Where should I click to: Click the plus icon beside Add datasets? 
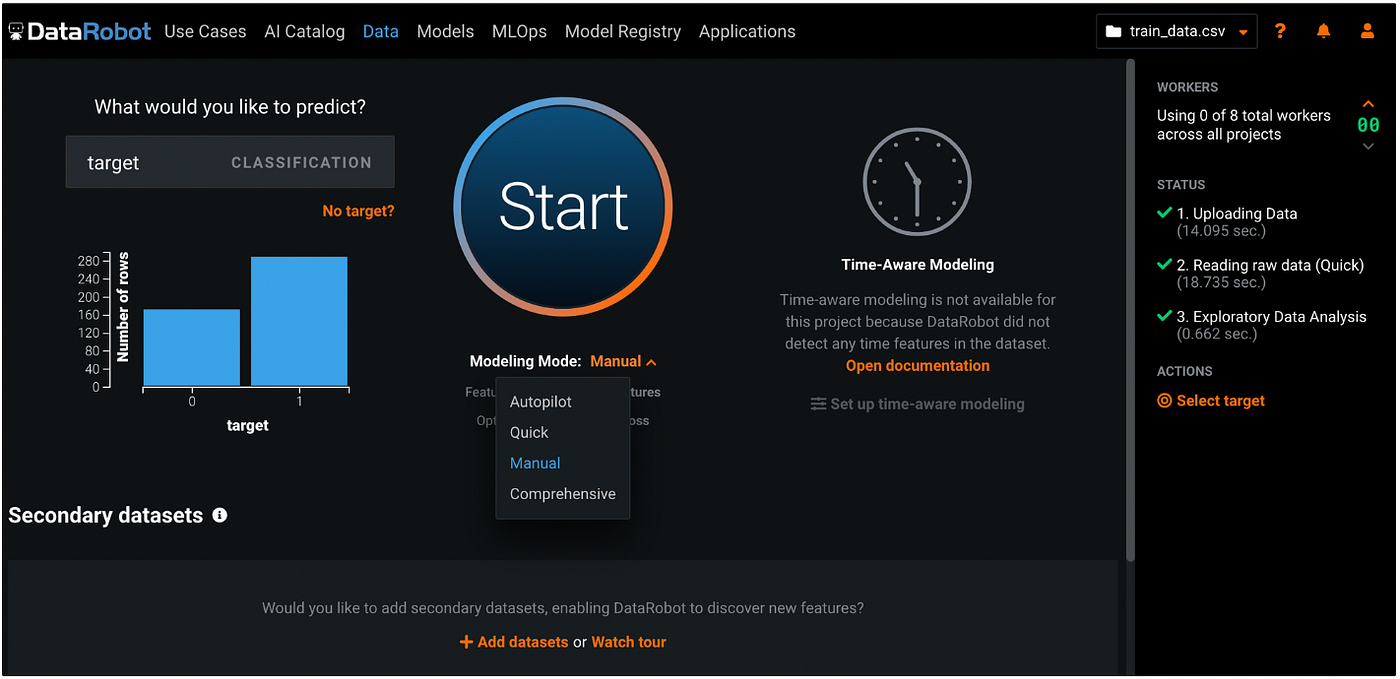pyautogui.click(x=466, y=642)
